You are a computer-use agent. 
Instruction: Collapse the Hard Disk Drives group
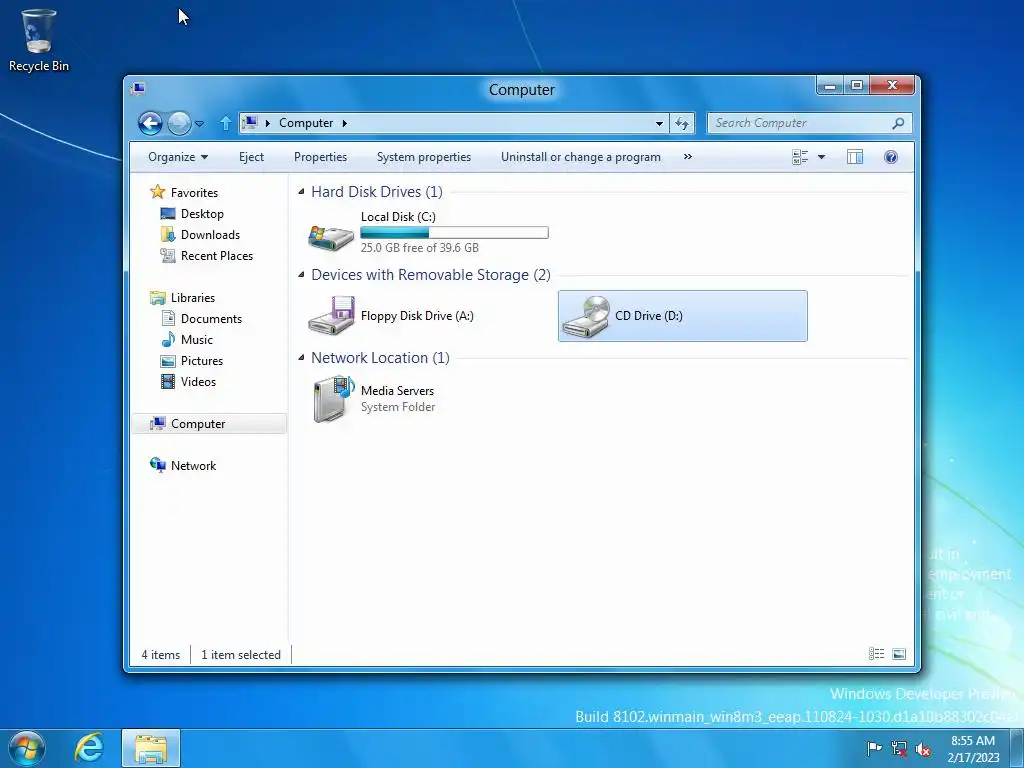pos(301,191)
